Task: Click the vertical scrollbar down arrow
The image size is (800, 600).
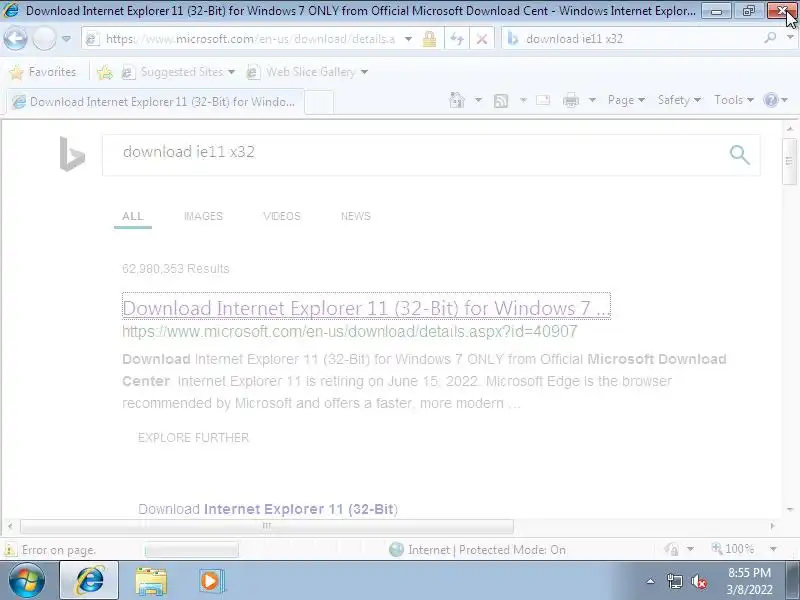Action: pos(790,510)
